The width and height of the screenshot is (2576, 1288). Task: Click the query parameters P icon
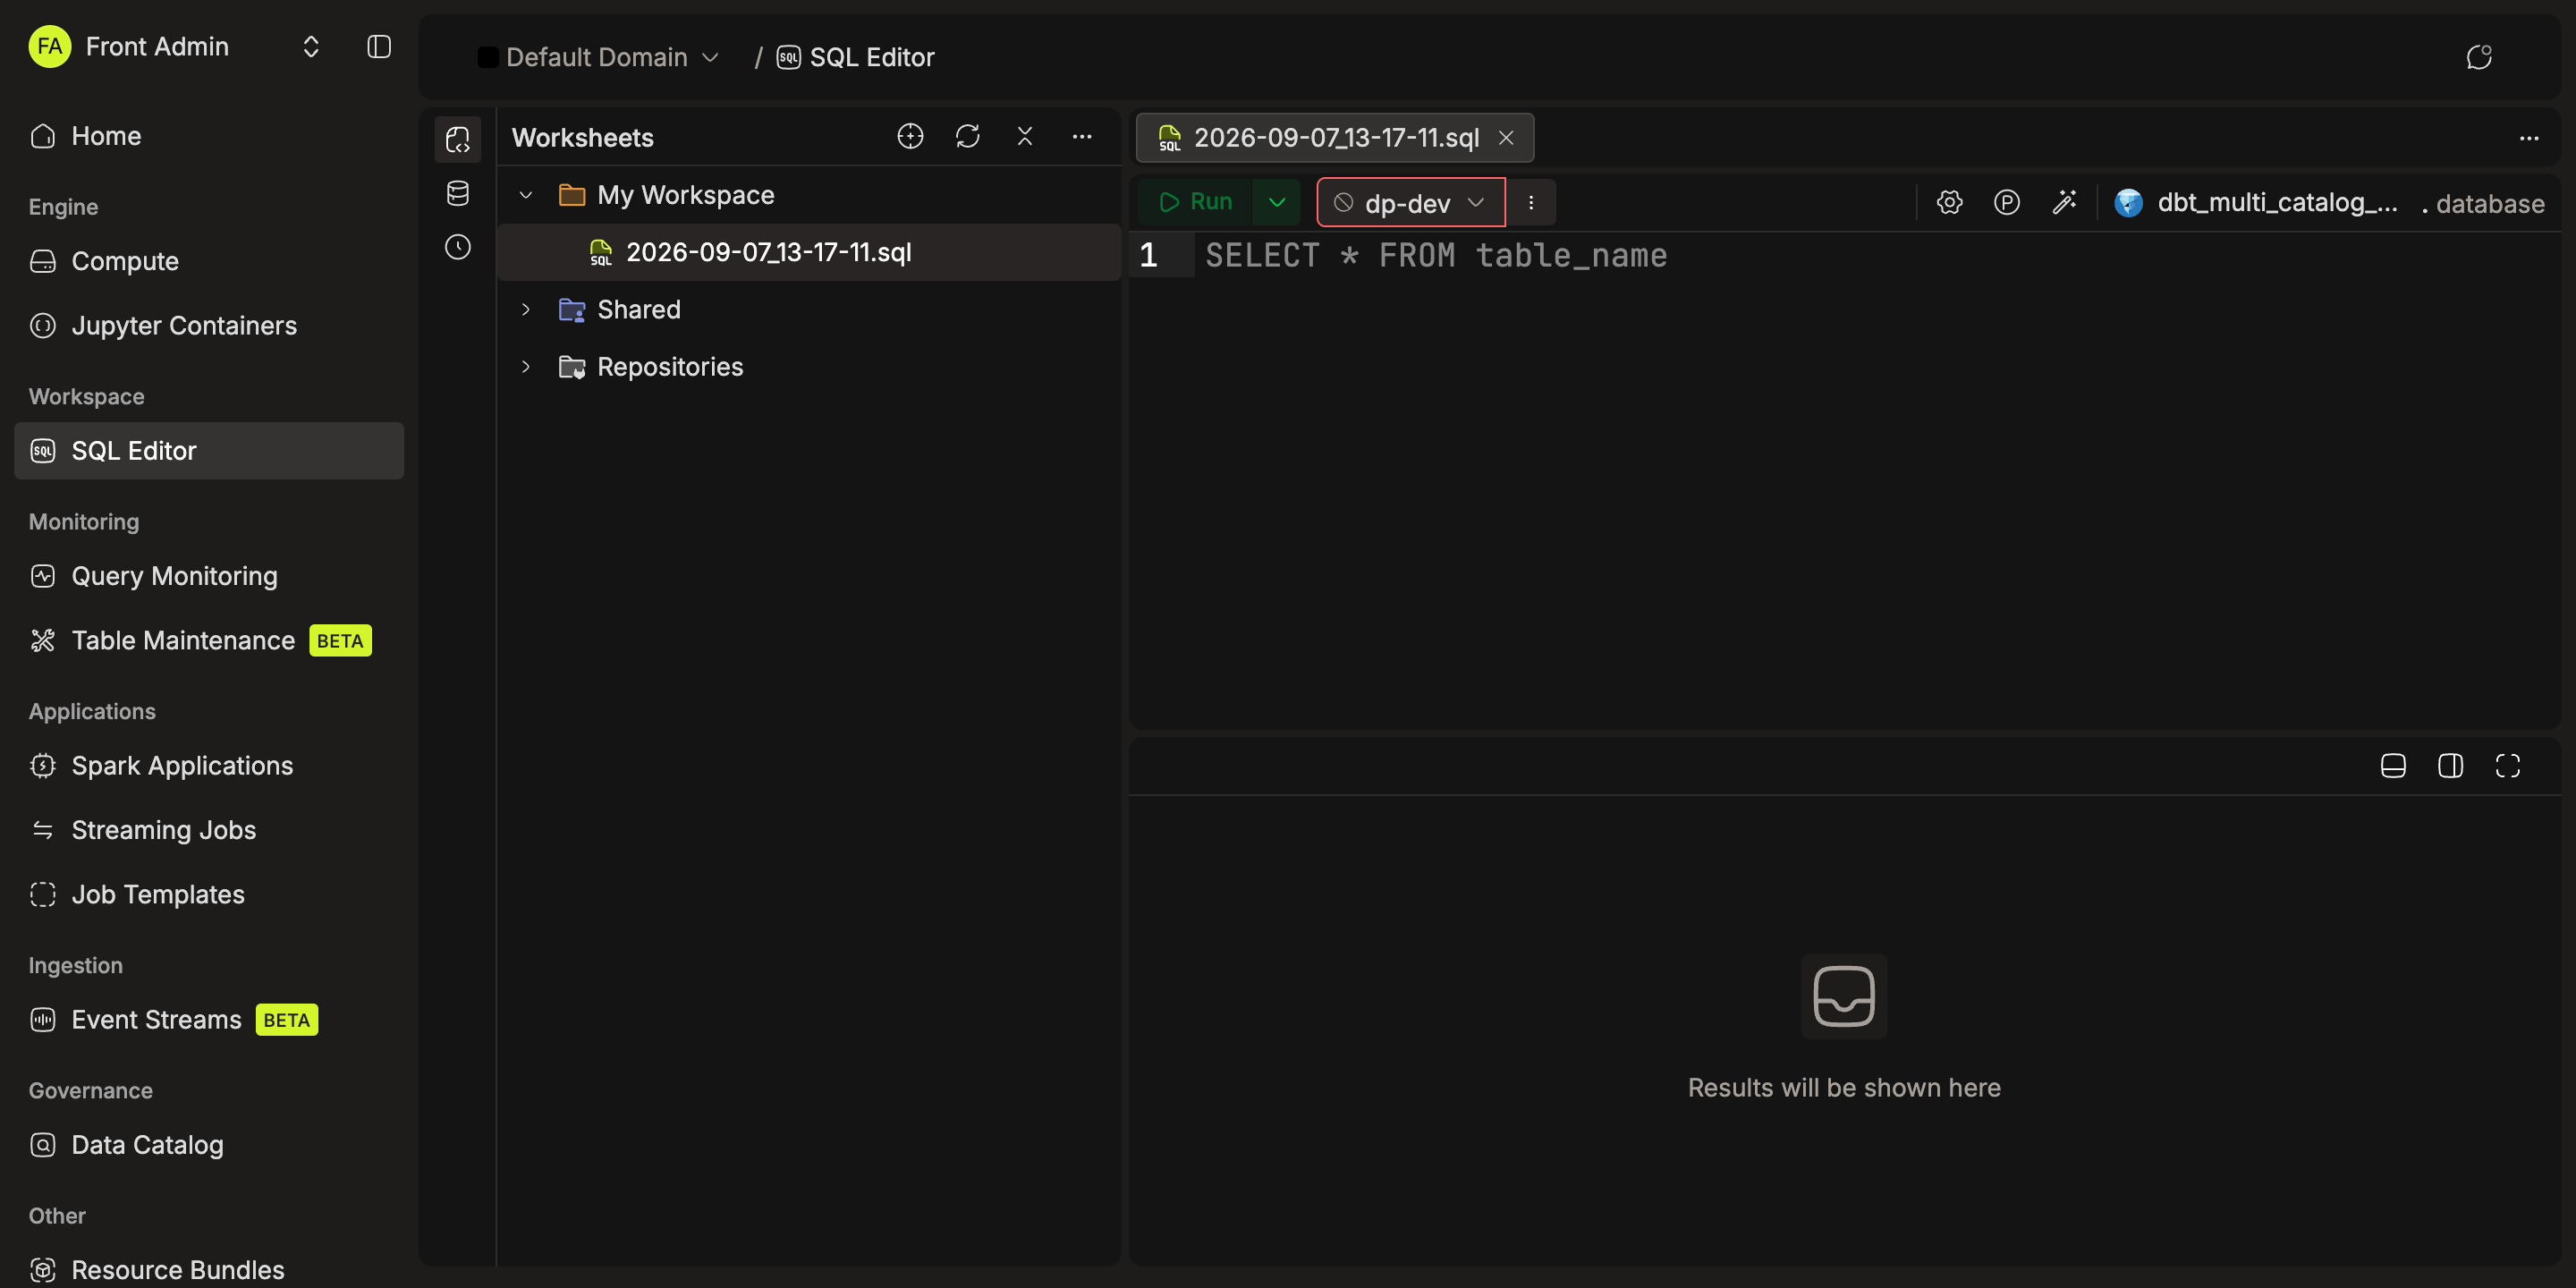(x=2007, y=202)
